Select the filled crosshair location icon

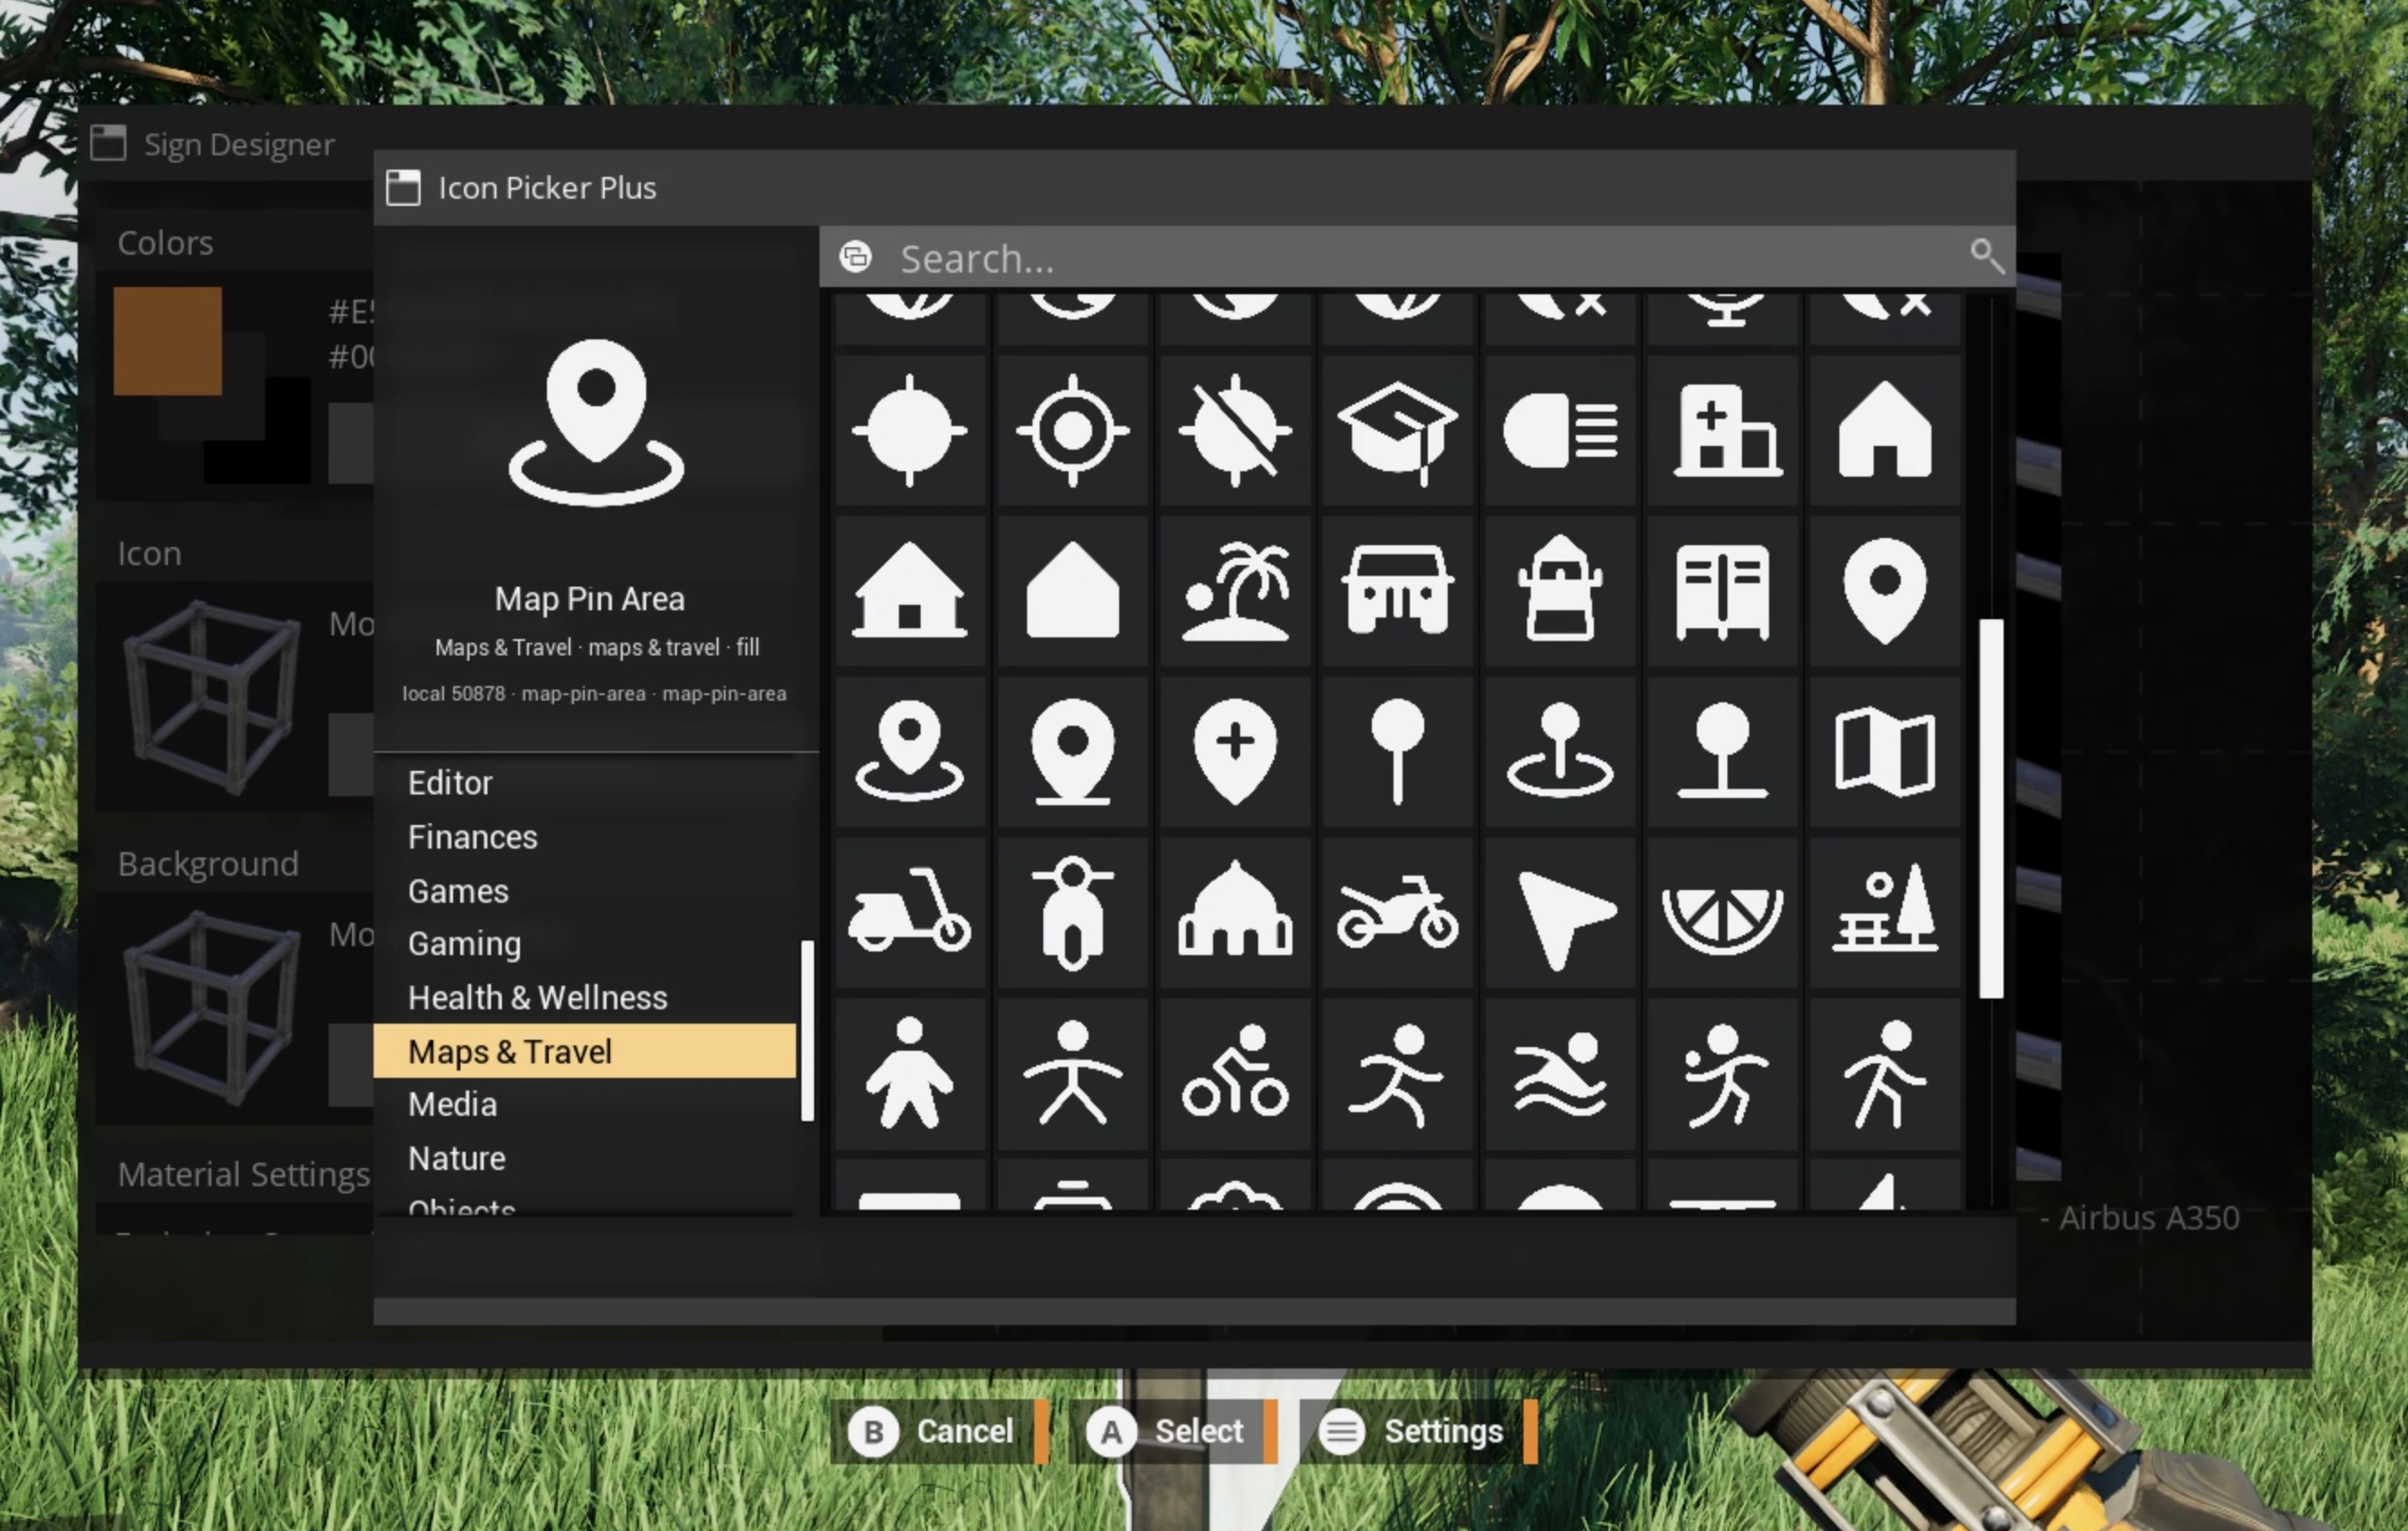909,431
